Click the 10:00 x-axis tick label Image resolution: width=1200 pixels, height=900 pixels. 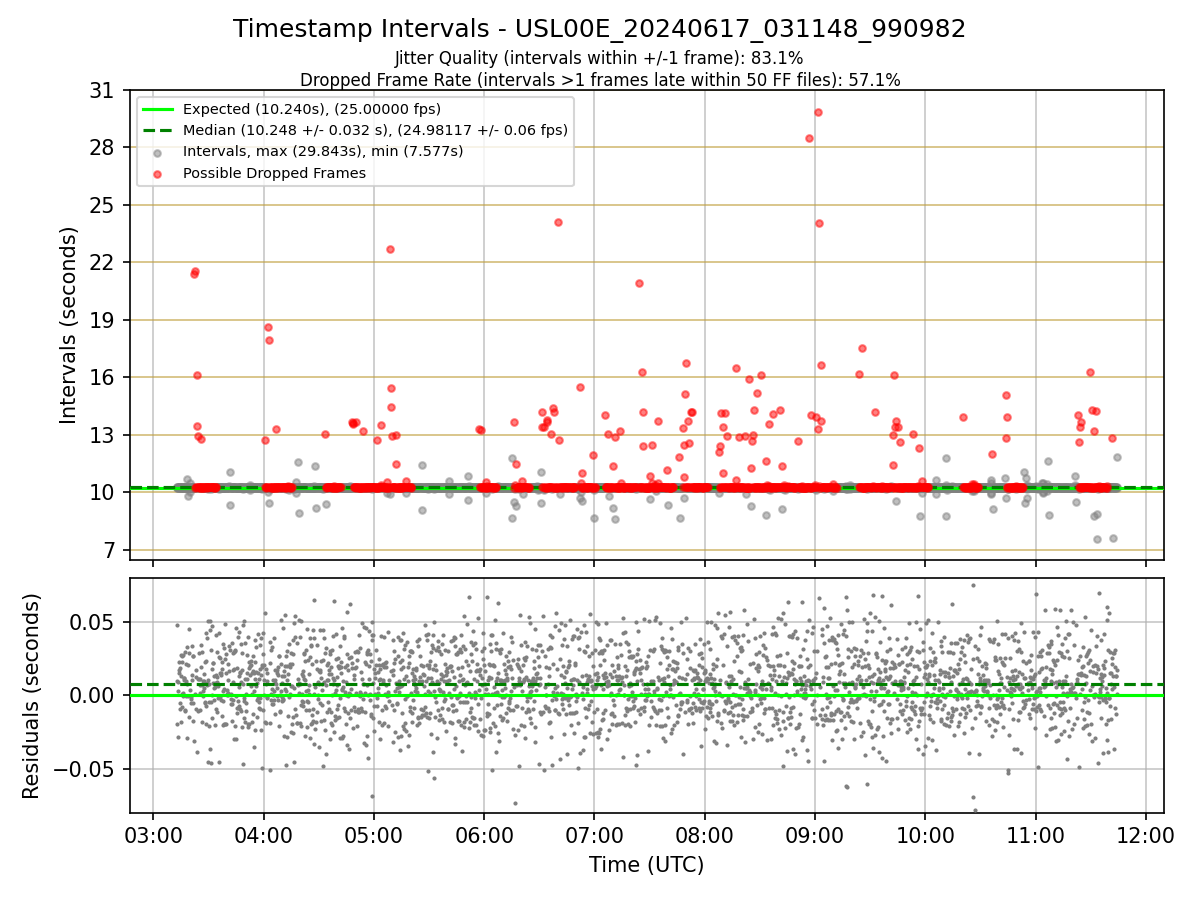click(925, 834)
